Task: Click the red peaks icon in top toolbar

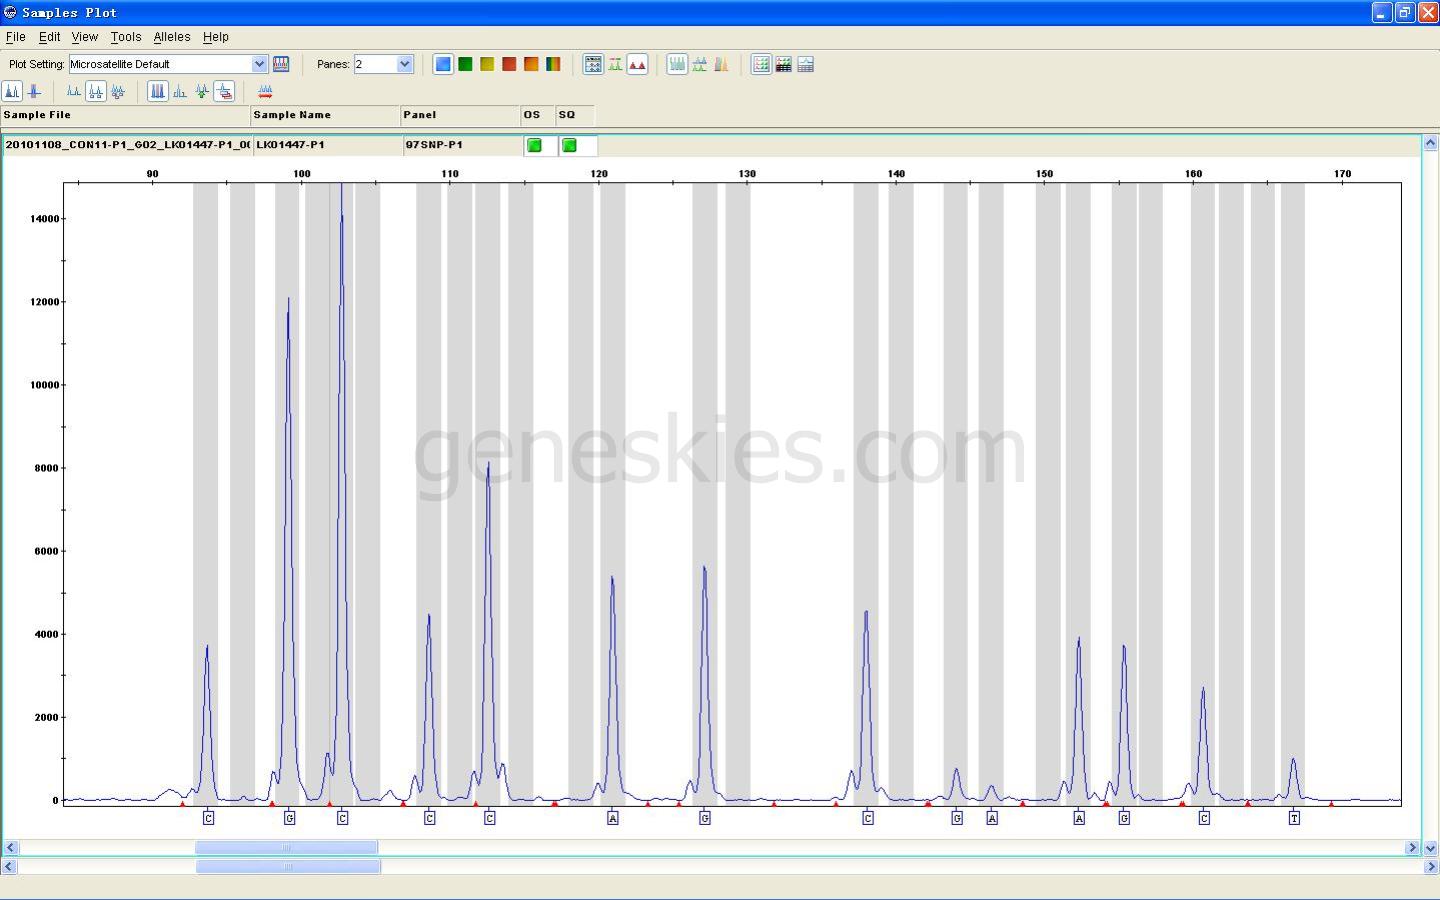Action: coord(637,64)
